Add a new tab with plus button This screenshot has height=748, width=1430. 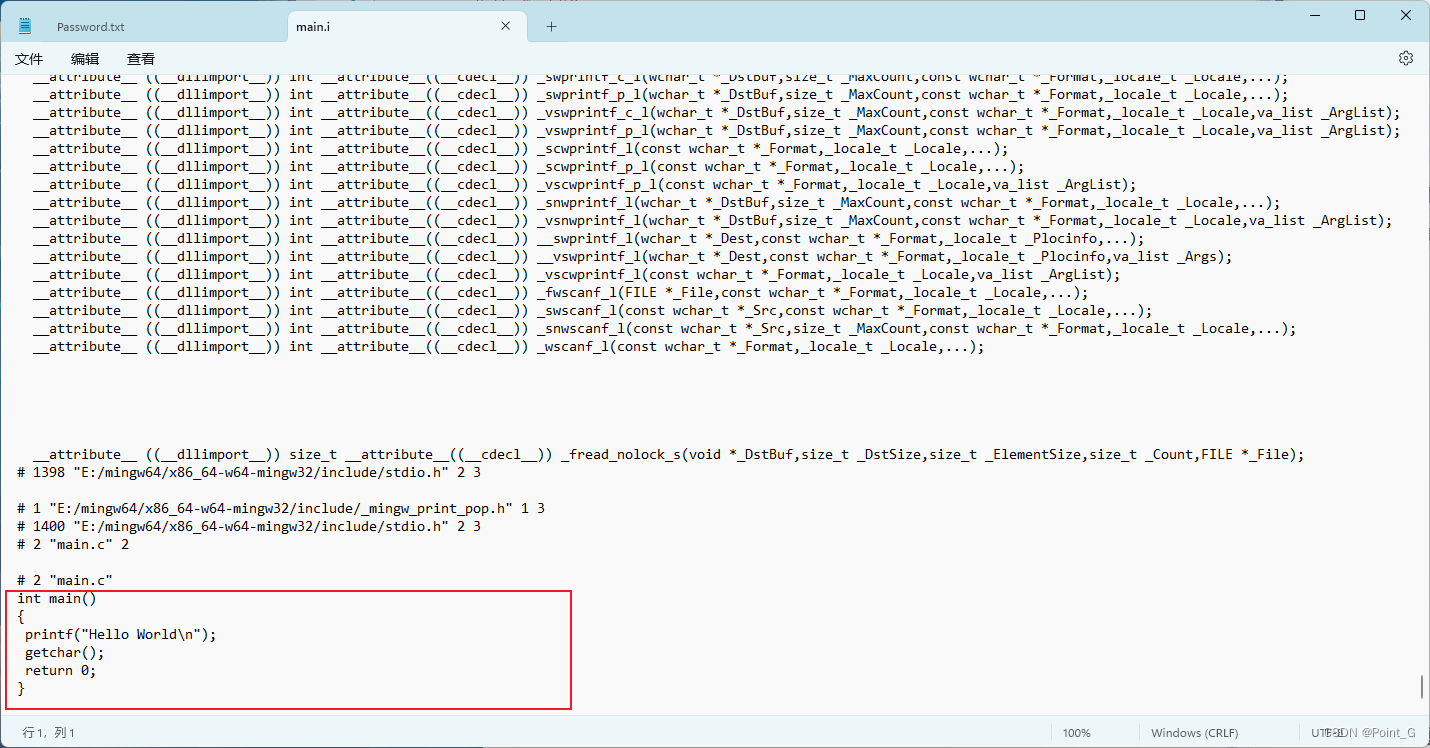(x=551, y=27)
